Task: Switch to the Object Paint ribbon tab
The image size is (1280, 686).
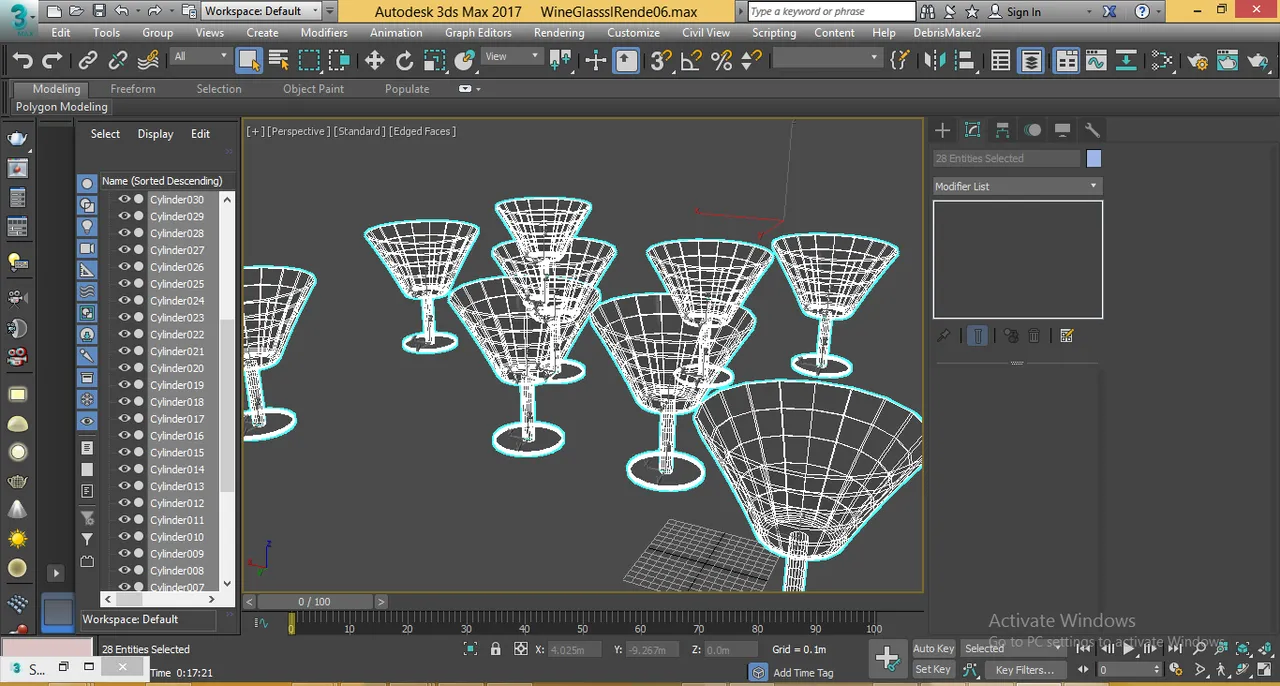Action: point(313,89)
